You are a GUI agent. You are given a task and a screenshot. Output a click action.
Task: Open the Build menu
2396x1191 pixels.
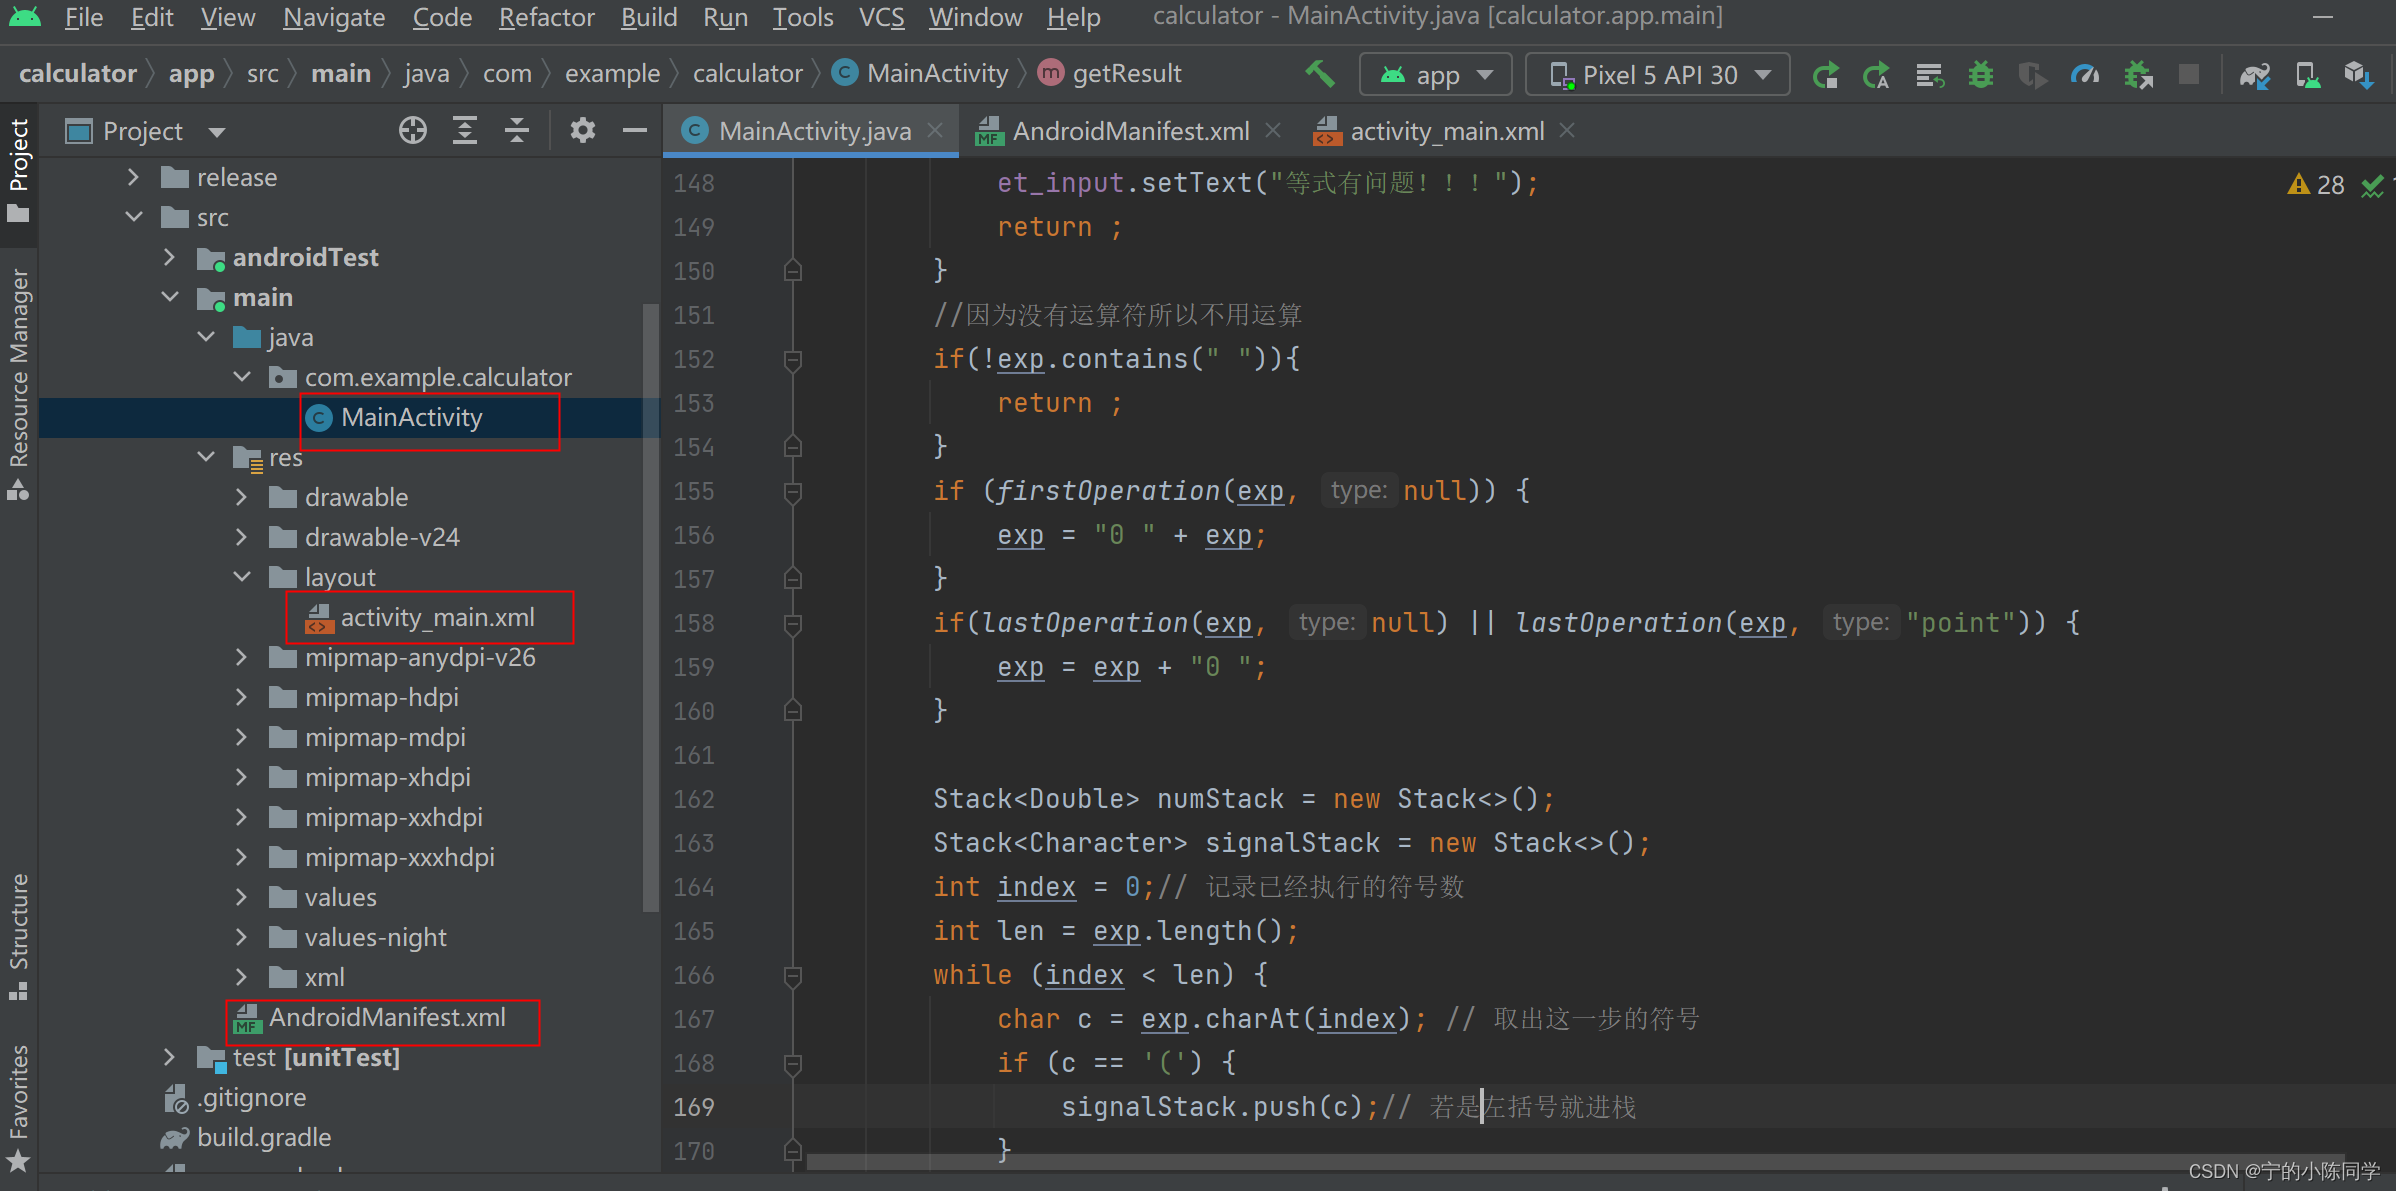(x=649, y=17)
